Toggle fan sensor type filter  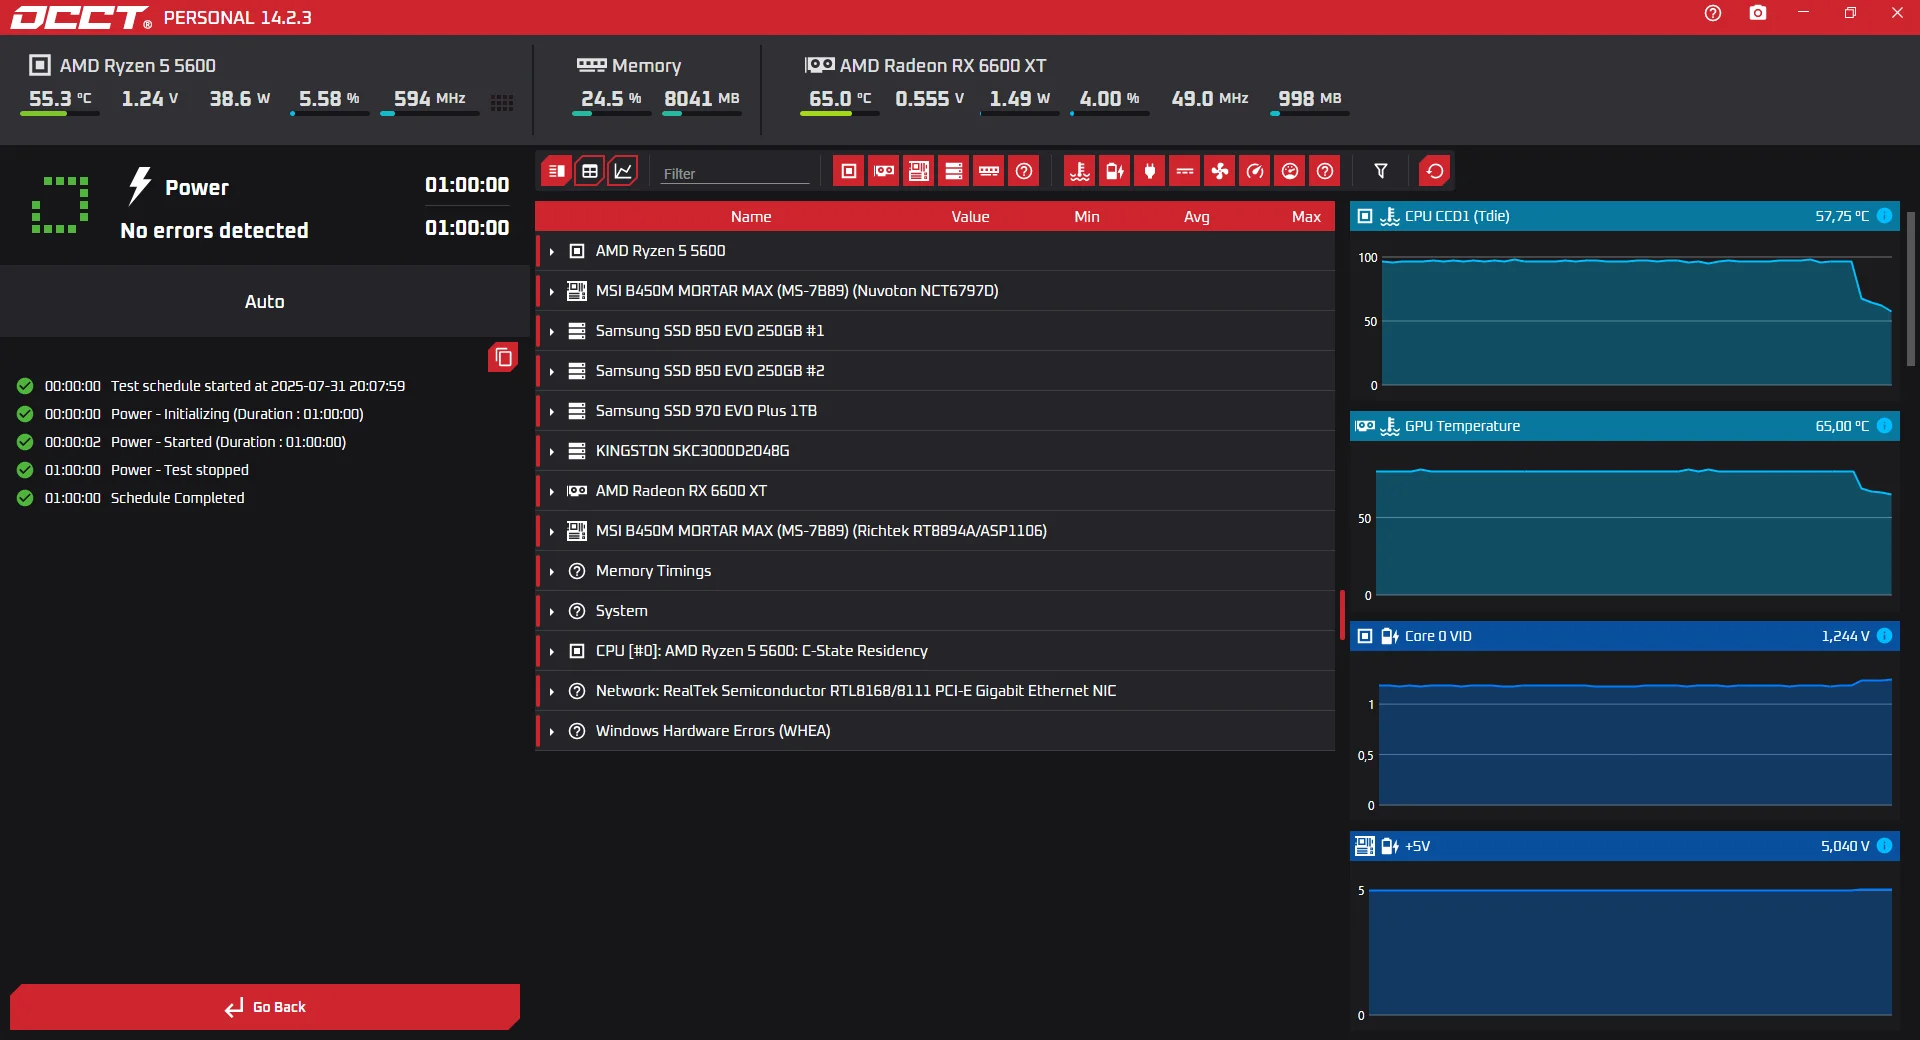pos(1220,171)
